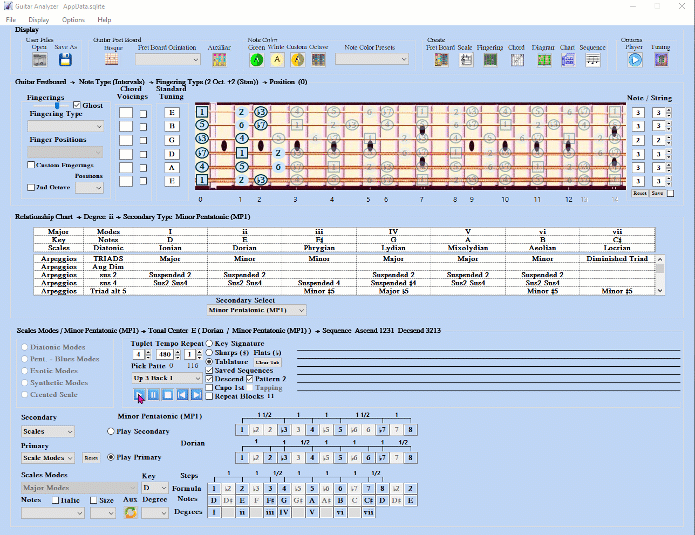695x535 pixels.
Task: Select the Play Secondary radio button
Action: (111, 431)
